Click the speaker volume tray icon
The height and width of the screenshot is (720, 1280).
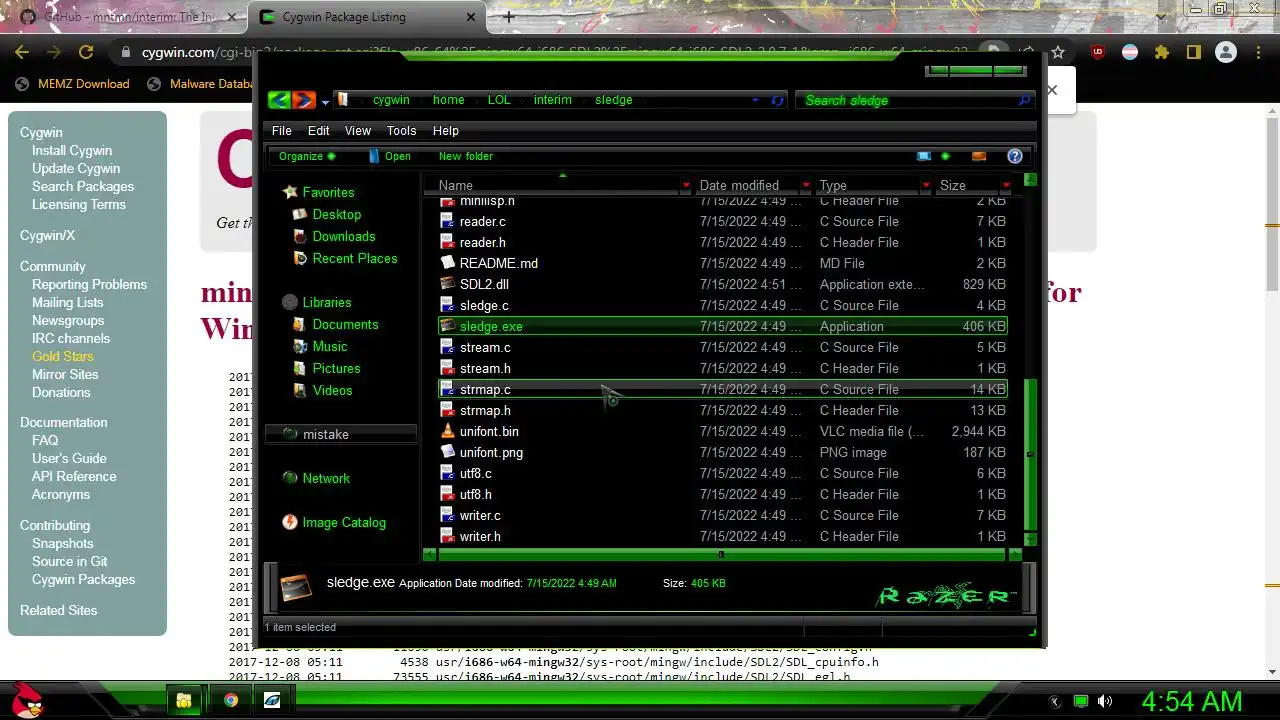pyautogui.click(x=1105, y=701)
